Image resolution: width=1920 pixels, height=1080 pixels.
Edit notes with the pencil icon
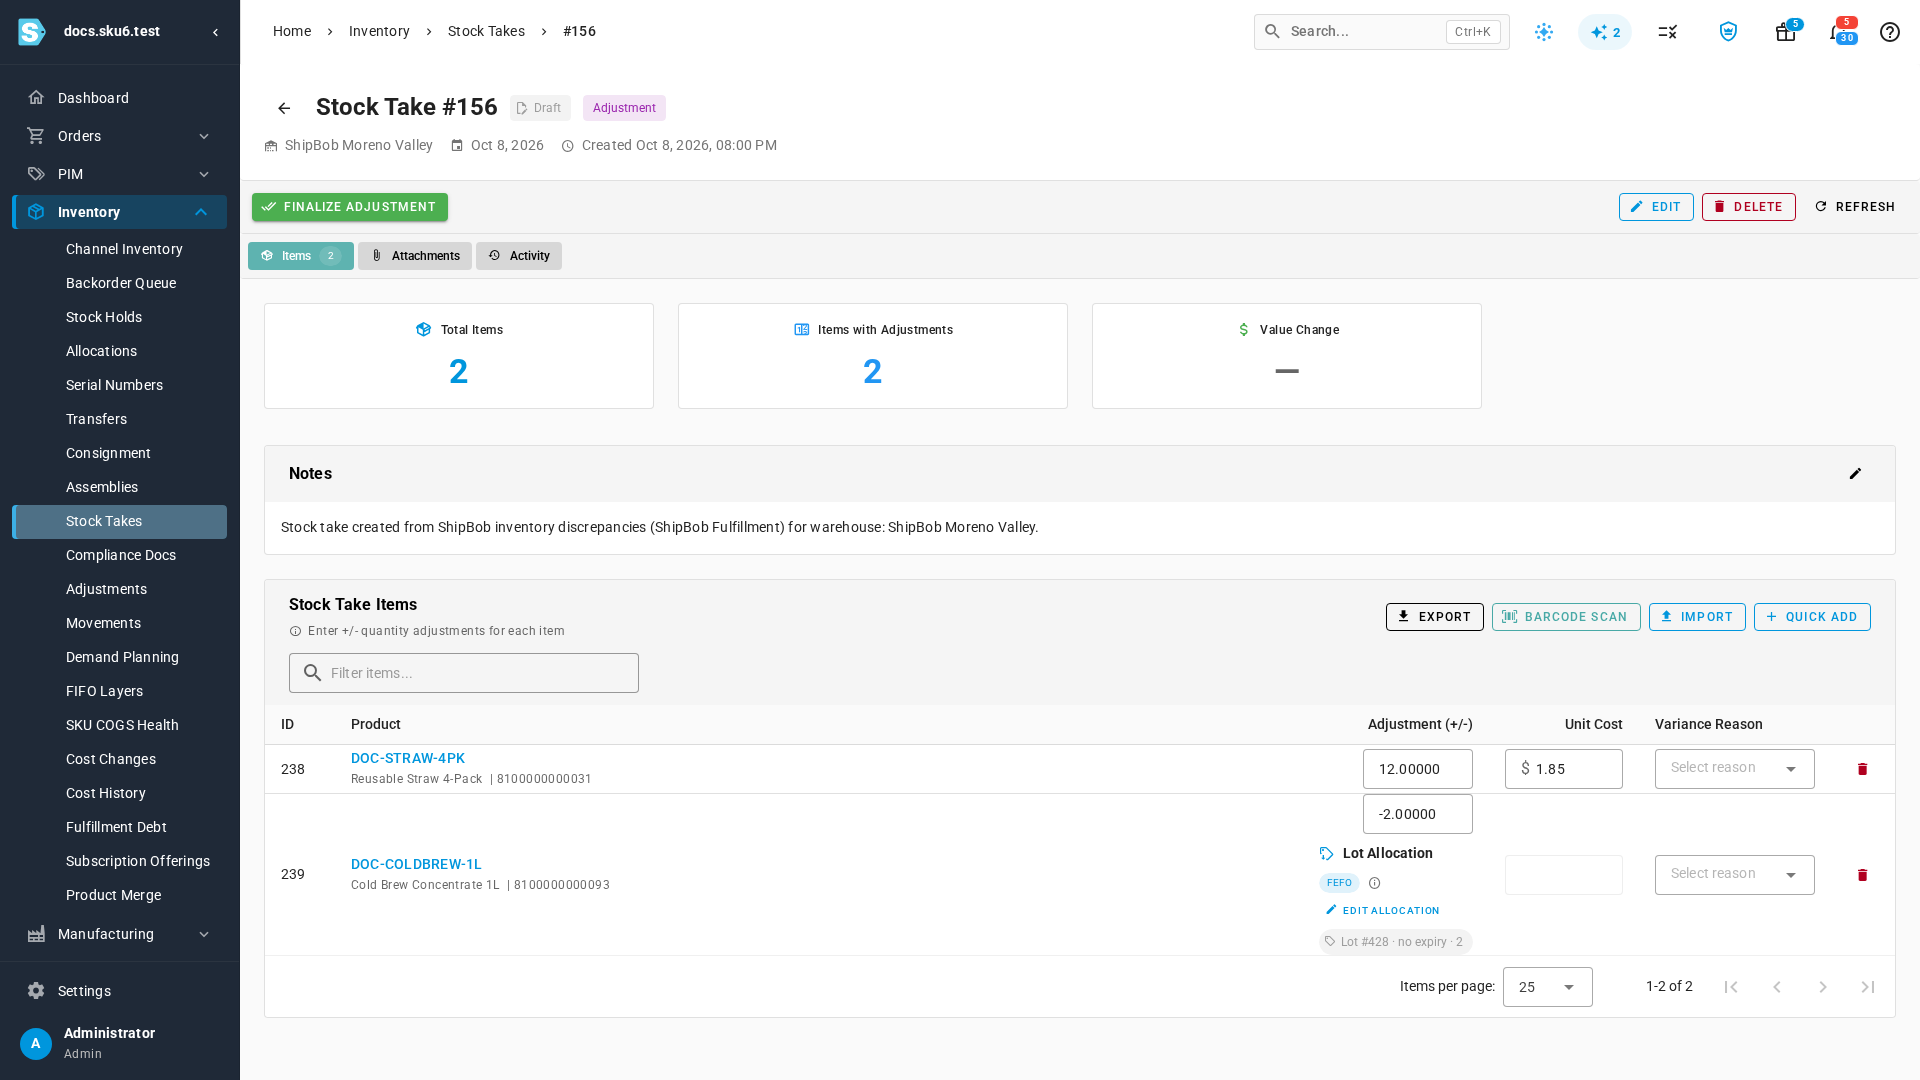pyautogui.click(x=1855, y=474)
